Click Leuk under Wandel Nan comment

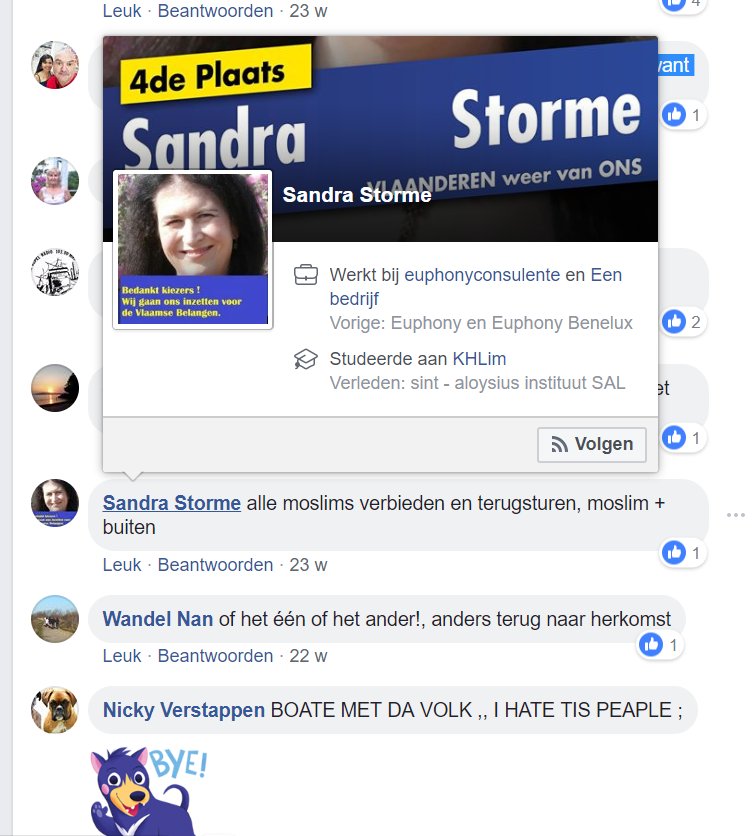[122, 656]
